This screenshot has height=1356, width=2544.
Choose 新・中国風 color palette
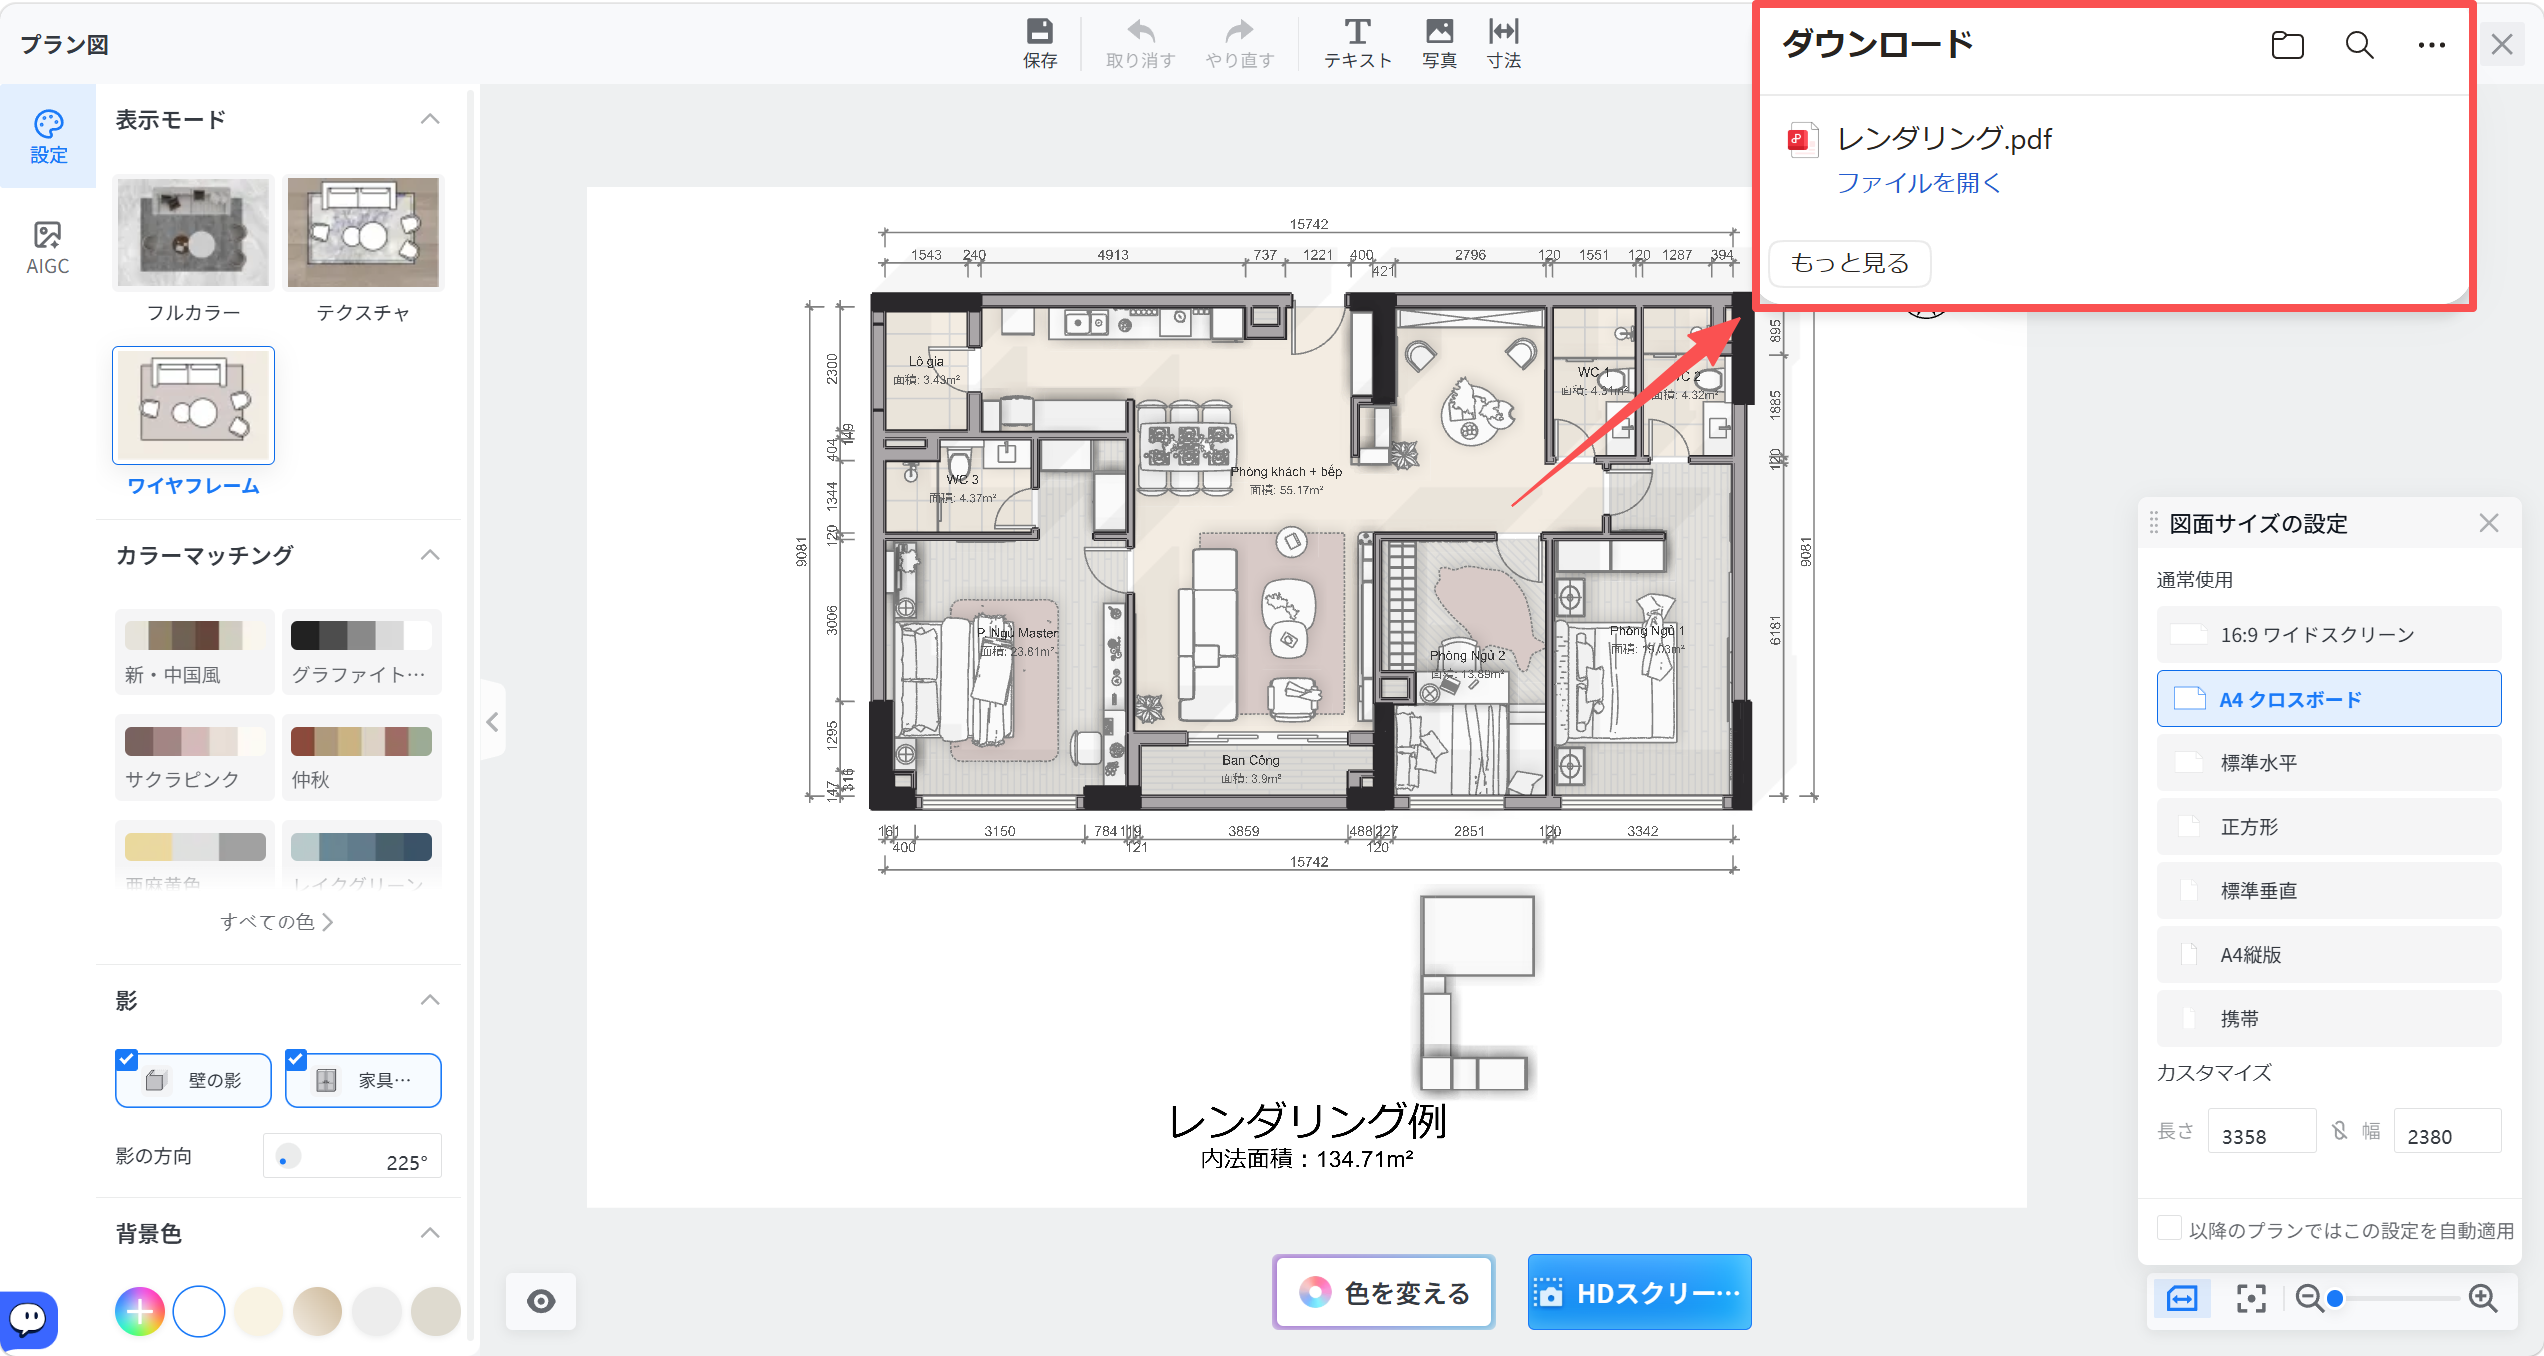coord(194,652)
